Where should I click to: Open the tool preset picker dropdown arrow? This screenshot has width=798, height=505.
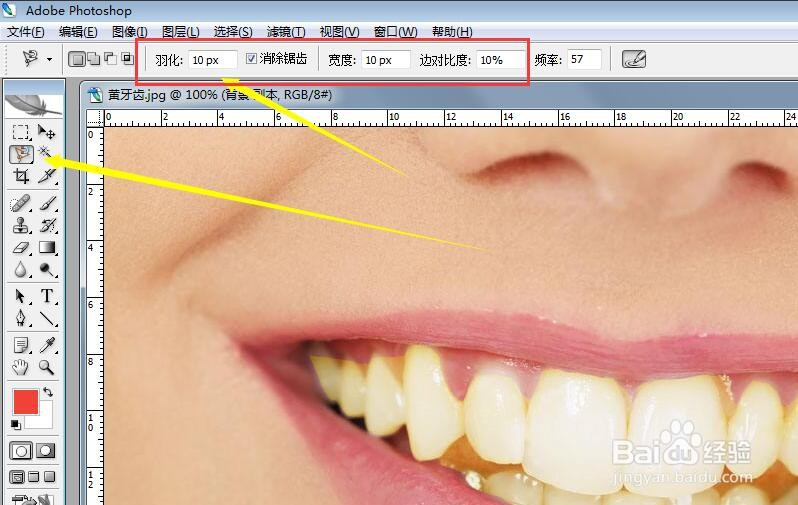[x=49, y=60]
